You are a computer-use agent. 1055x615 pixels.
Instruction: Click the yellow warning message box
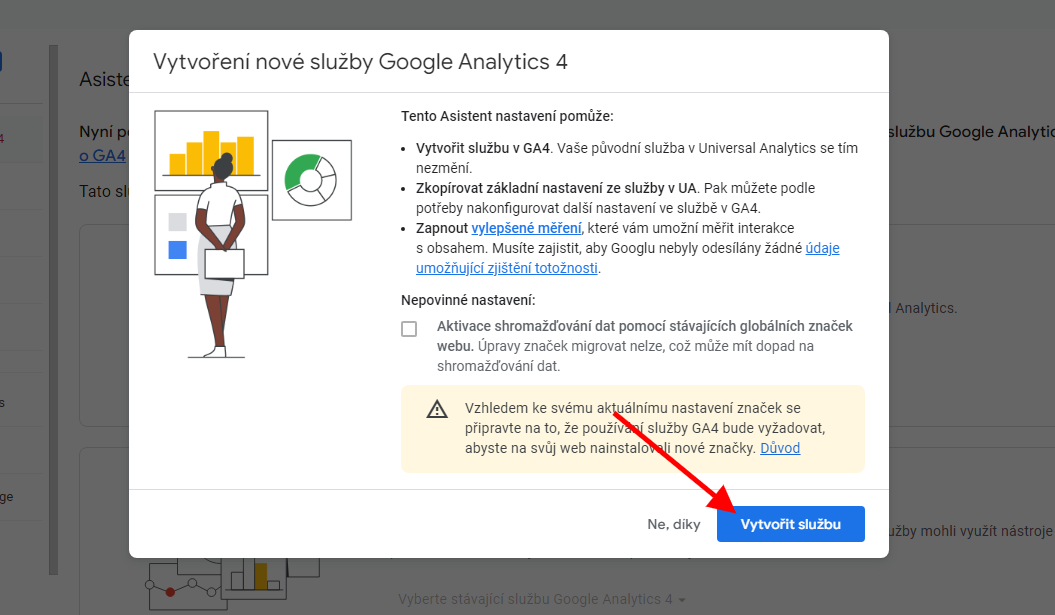632,428
